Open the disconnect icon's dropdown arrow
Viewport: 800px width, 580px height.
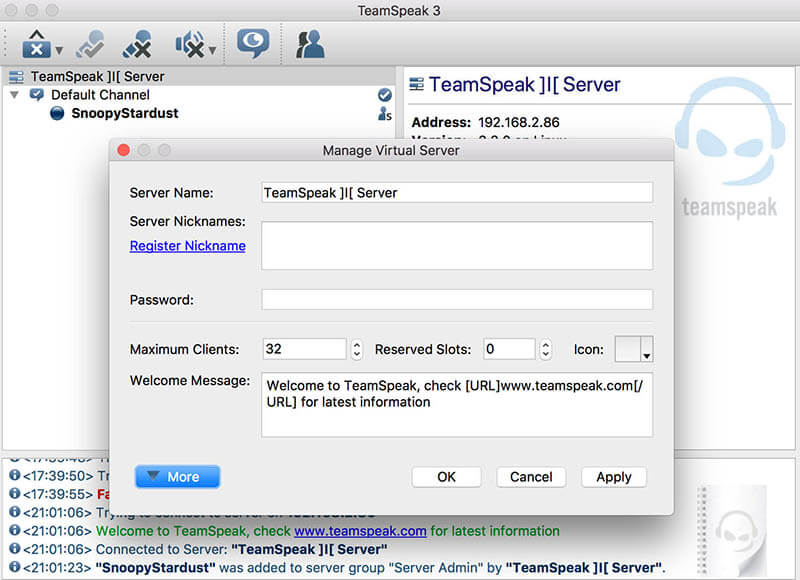coord(59,50)
